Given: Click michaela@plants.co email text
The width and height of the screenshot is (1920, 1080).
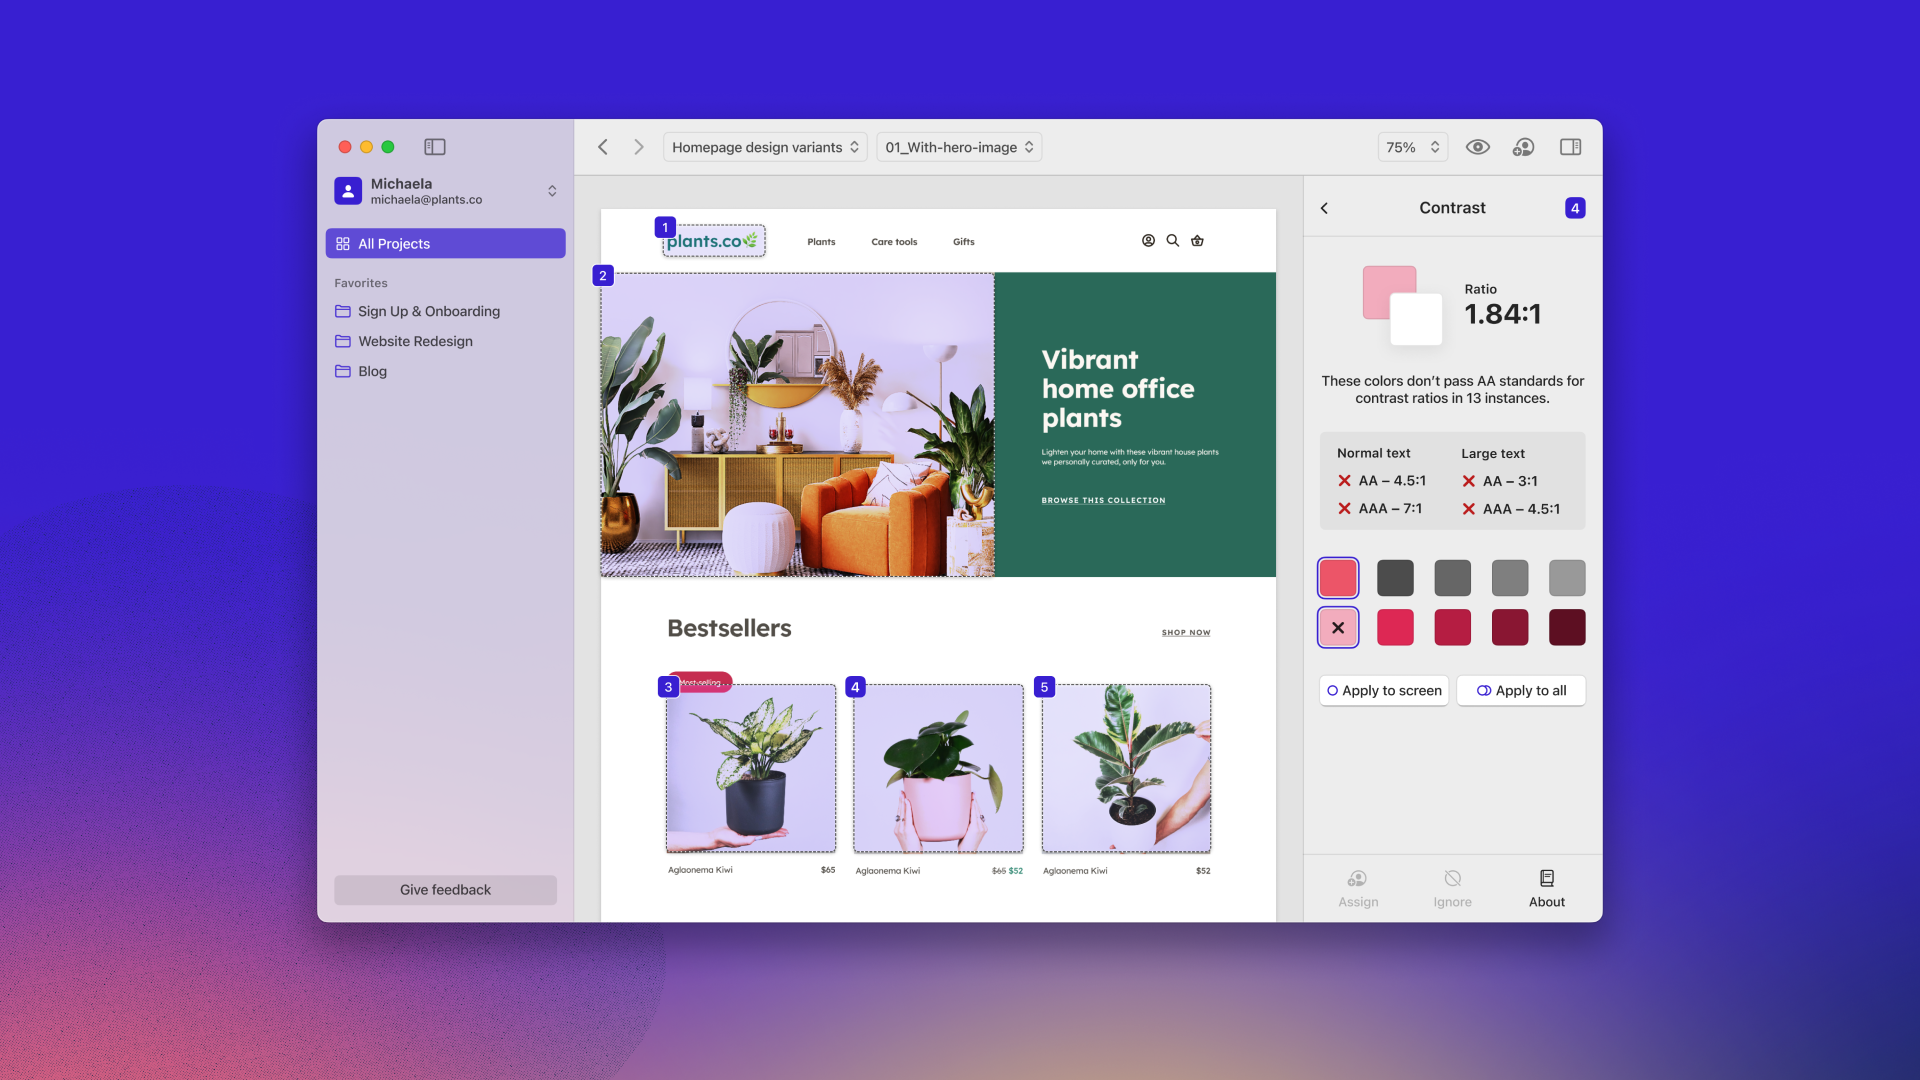Looking at the screenshot, I should click(x=426, y=200).
